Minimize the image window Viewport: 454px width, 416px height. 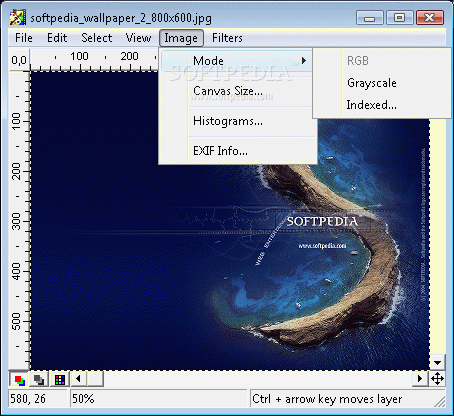(370, 18)
